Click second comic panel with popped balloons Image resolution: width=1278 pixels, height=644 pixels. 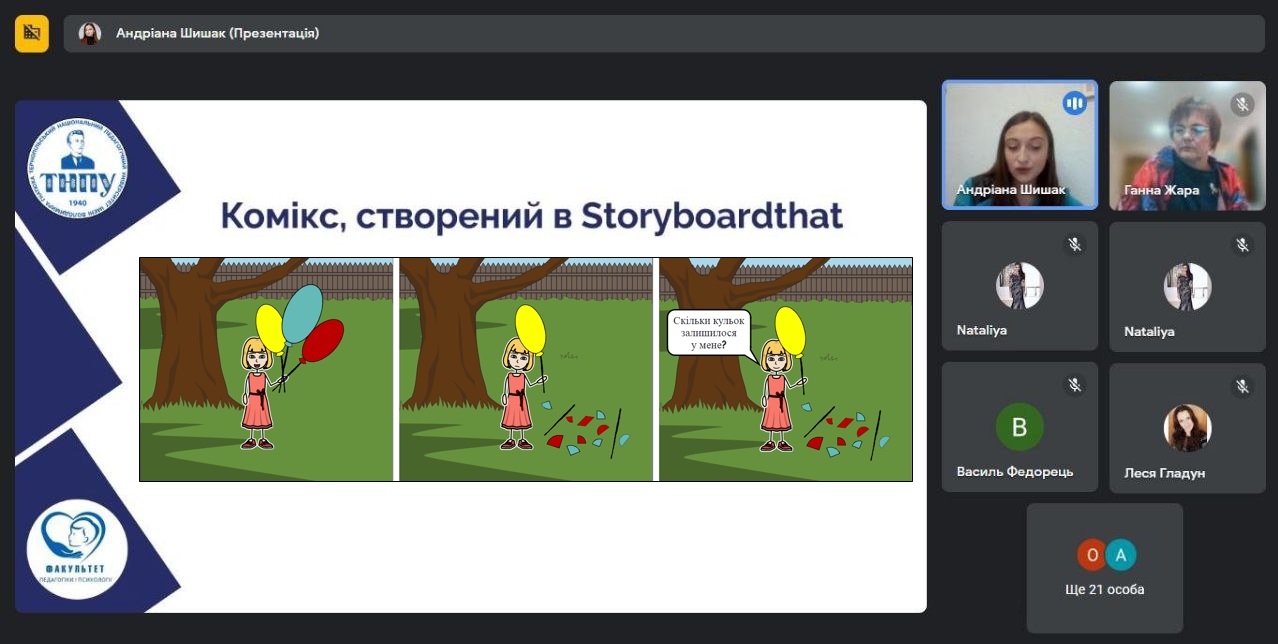coord(526,369)
